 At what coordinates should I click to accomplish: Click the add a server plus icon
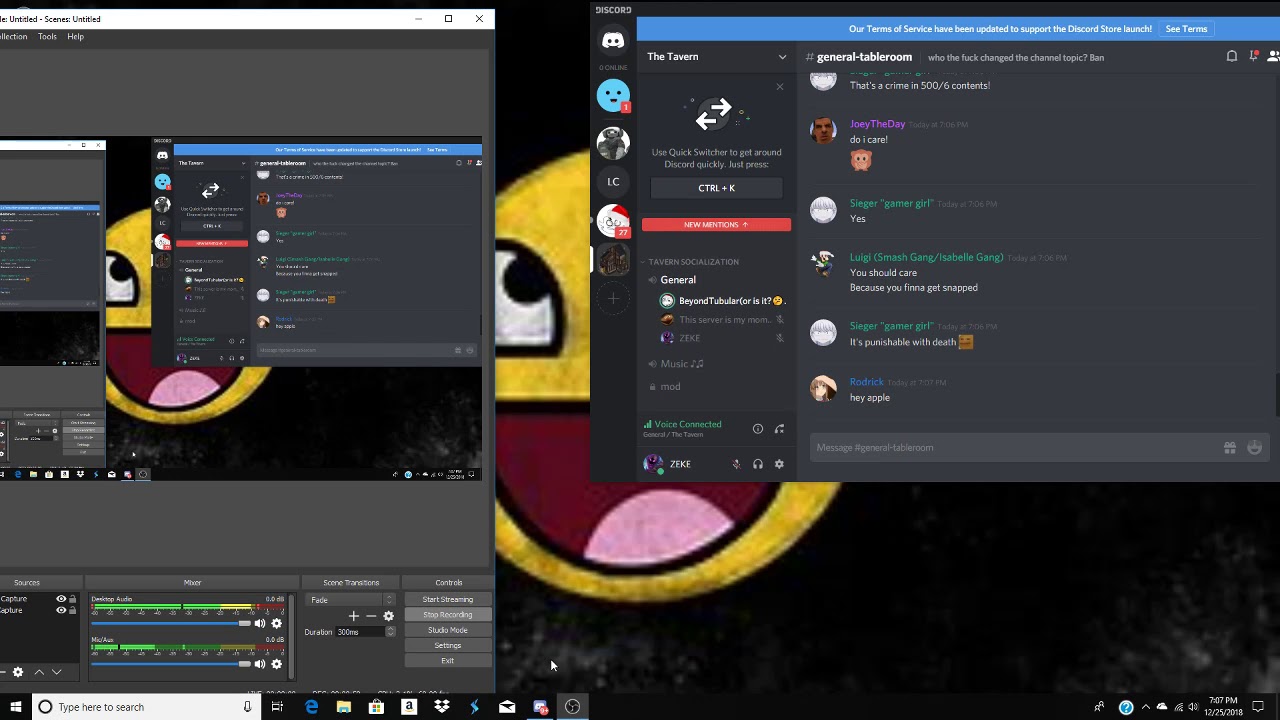point(613,298)
